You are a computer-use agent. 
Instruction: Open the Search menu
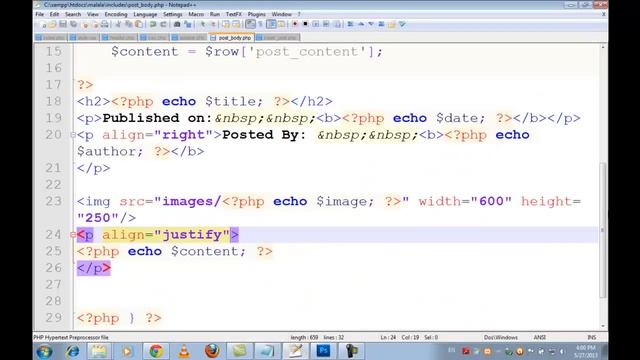coord(73,14)
